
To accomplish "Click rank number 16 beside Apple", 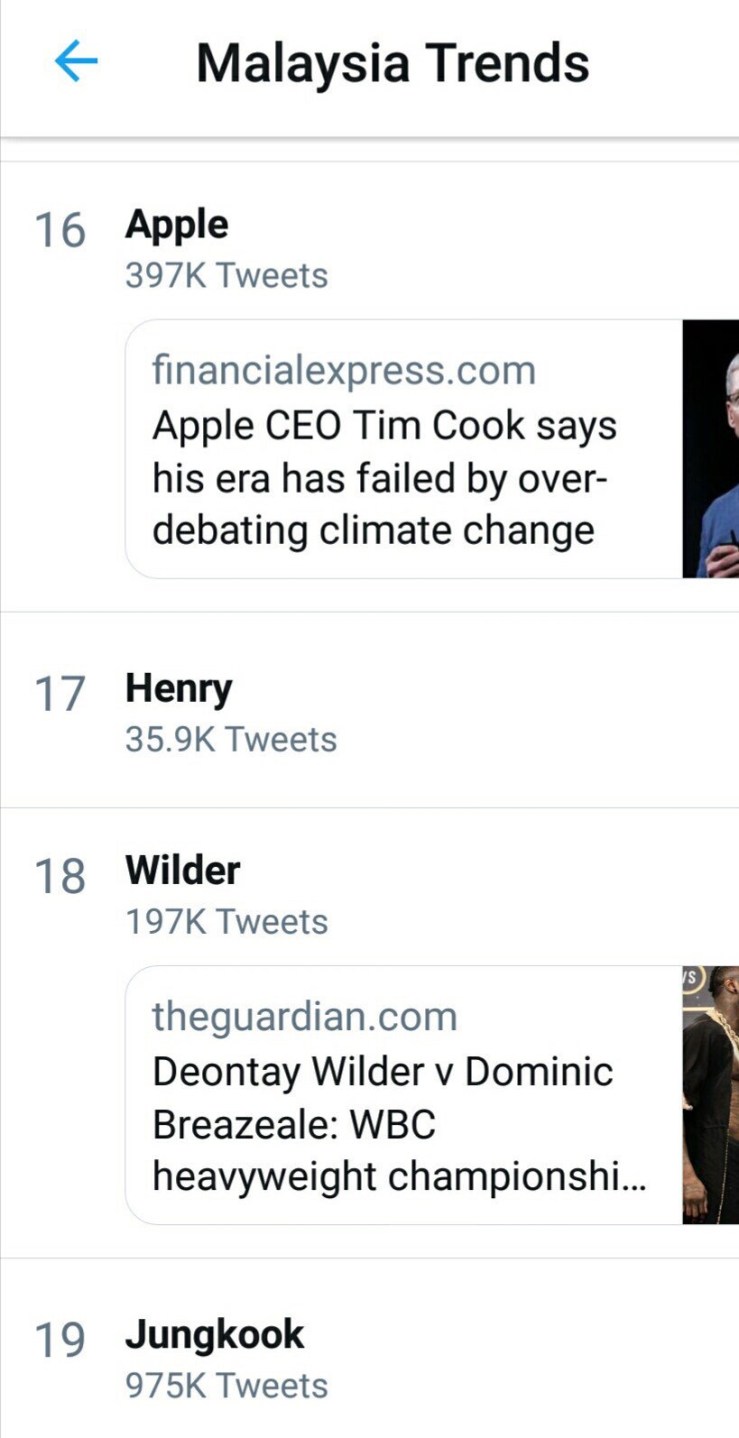I will tap(60, 230).
